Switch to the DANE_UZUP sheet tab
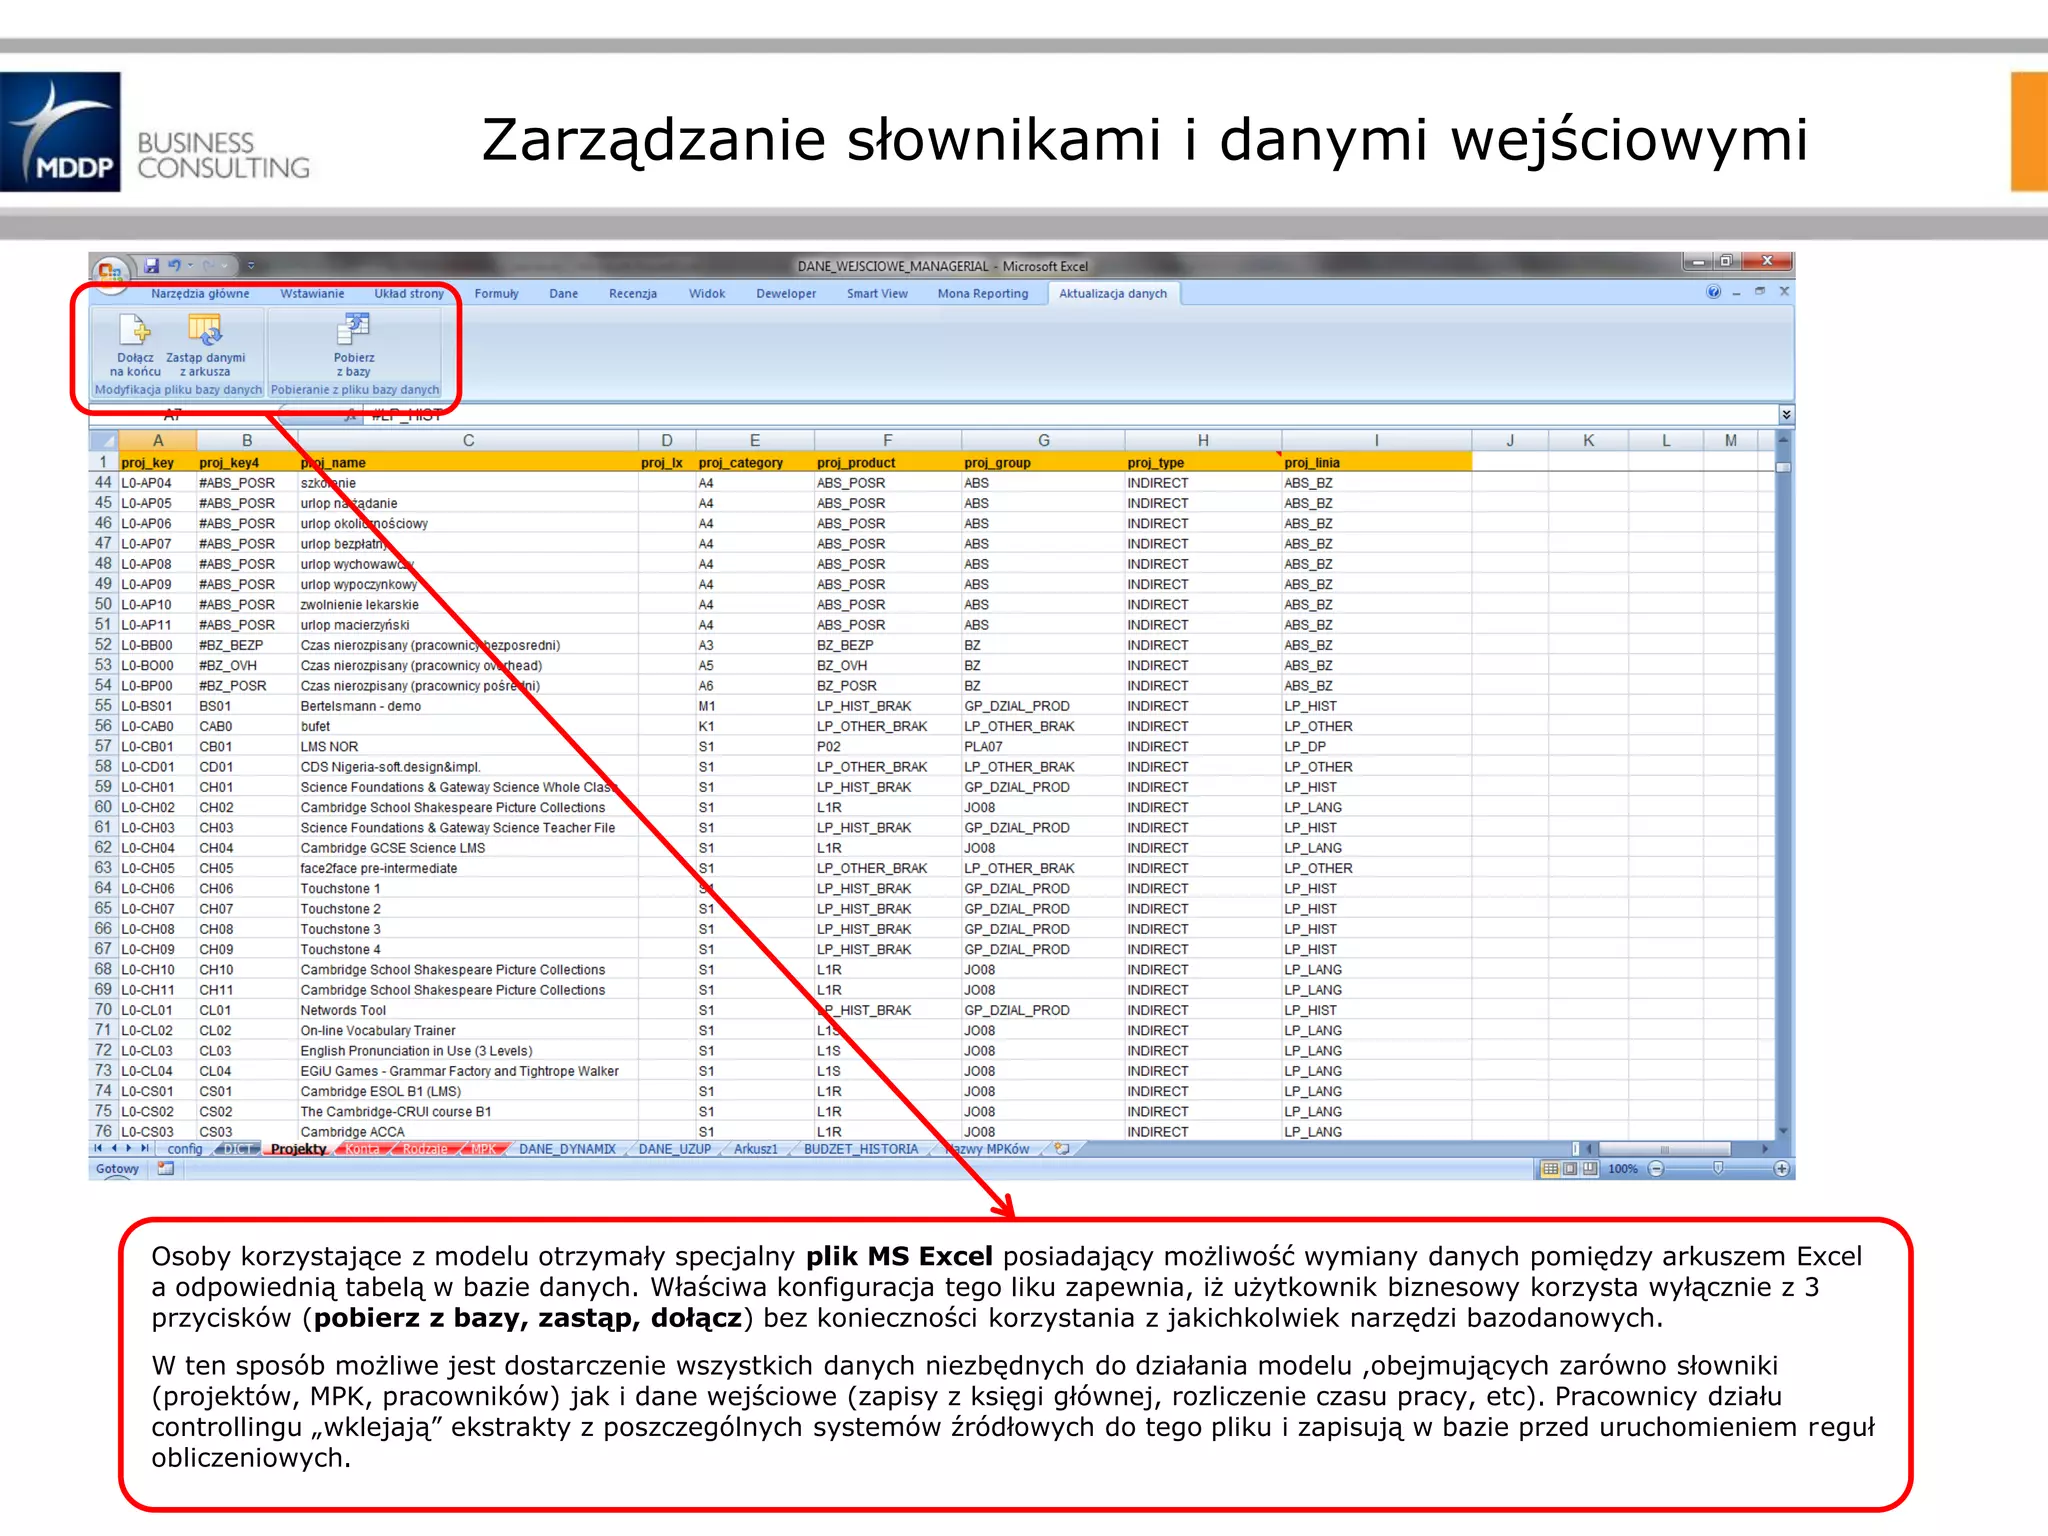This screenshot has width=2048, height=1536. (x=675, y=1149)
